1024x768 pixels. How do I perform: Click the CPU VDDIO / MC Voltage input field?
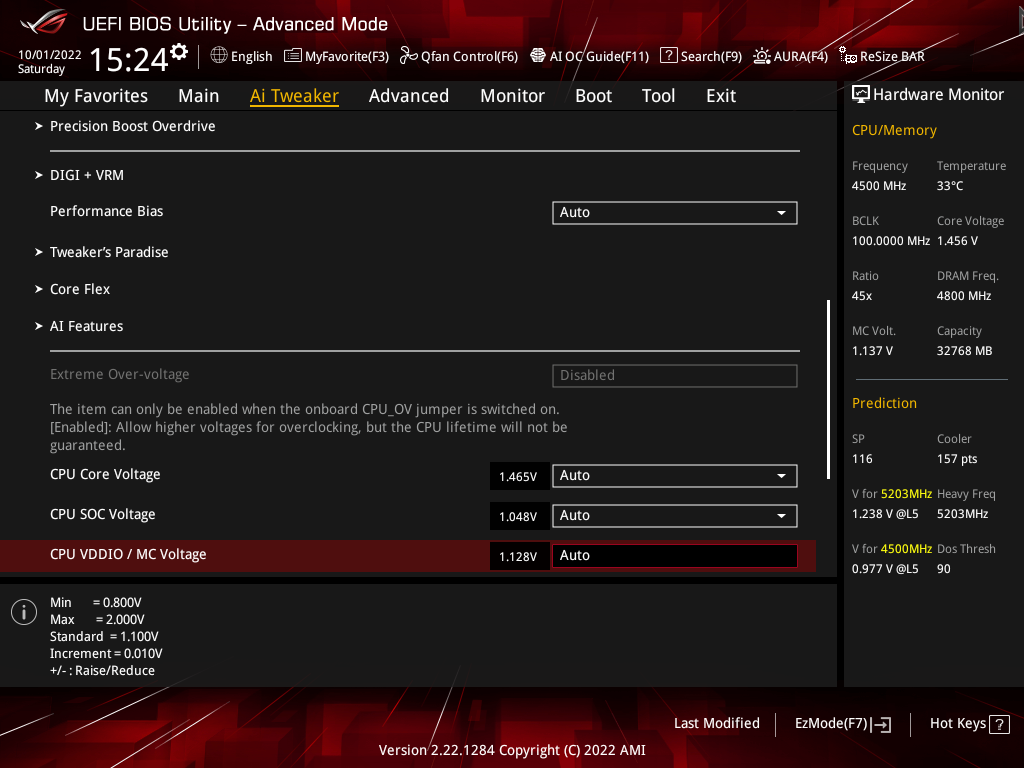[x=674, y=556]
